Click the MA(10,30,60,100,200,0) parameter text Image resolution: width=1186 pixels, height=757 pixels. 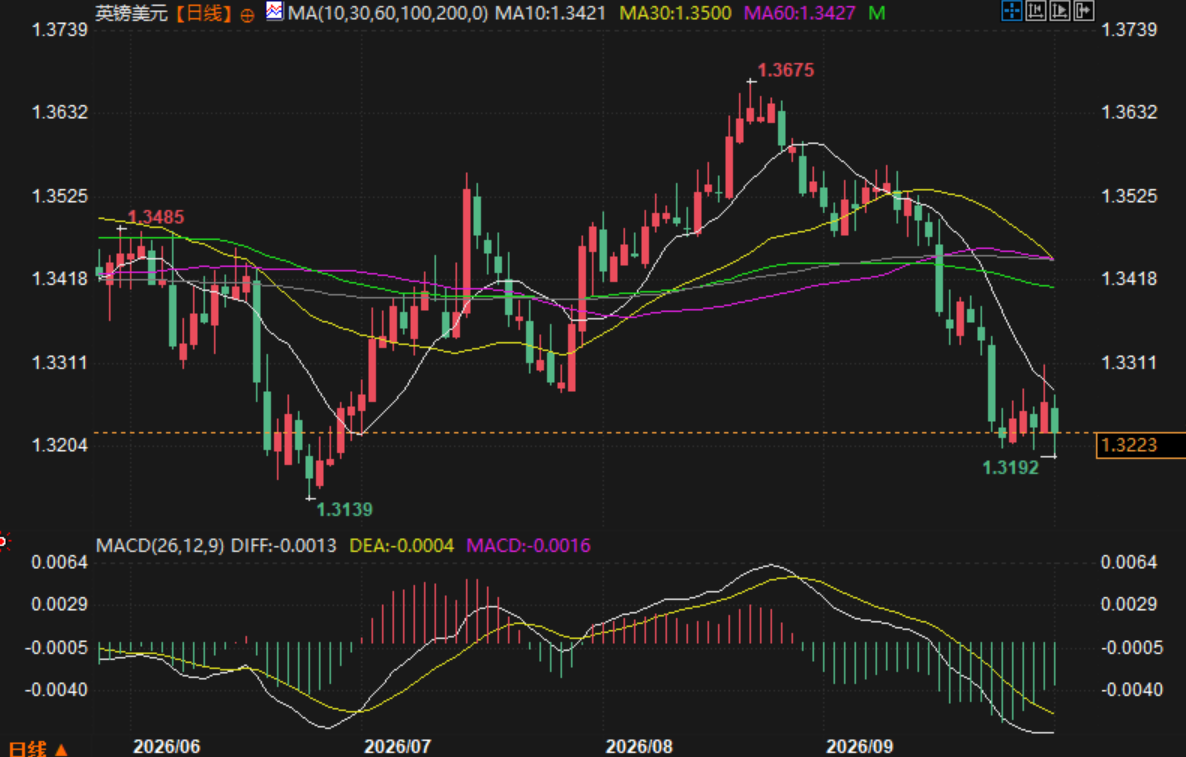point(388,13)
